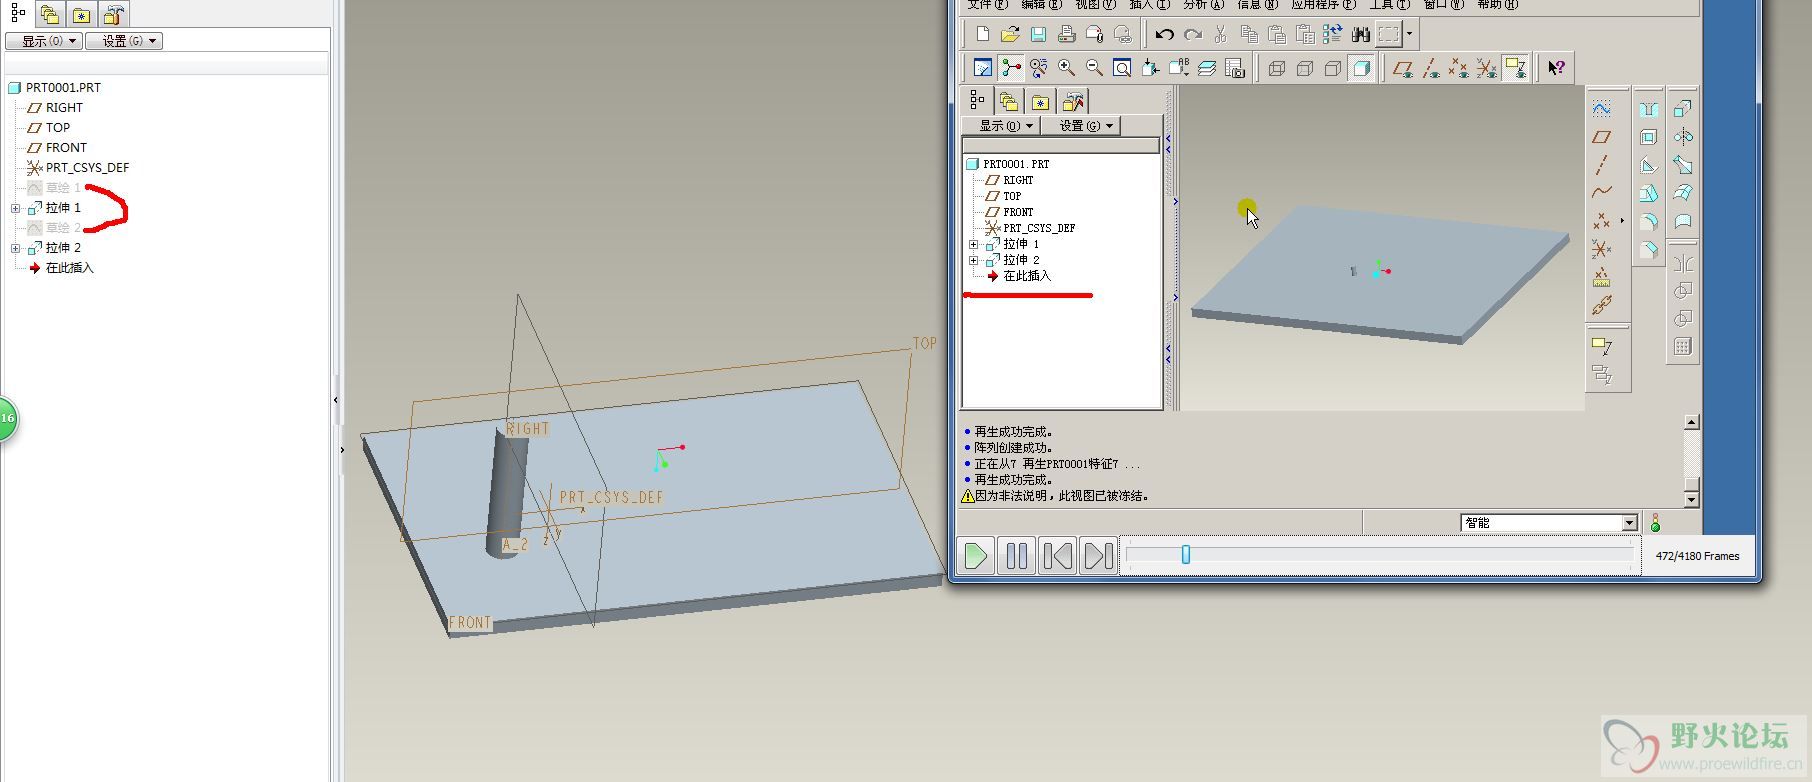Click the Sketch tool icon in right toolbar
The height and width of the screenshot is (782, 1812).
point(1602,108)
